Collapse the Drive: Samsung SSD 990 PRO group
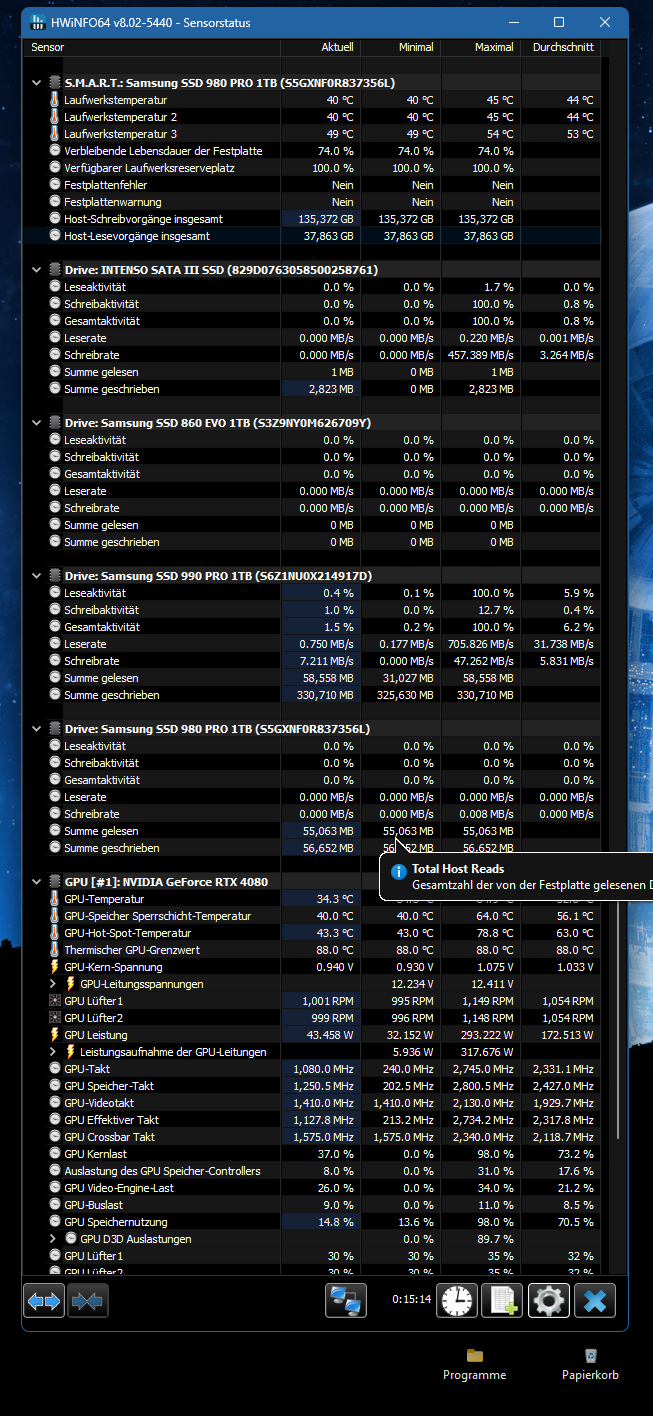Viewport: 653px width, 1416px height. [37, 576]
